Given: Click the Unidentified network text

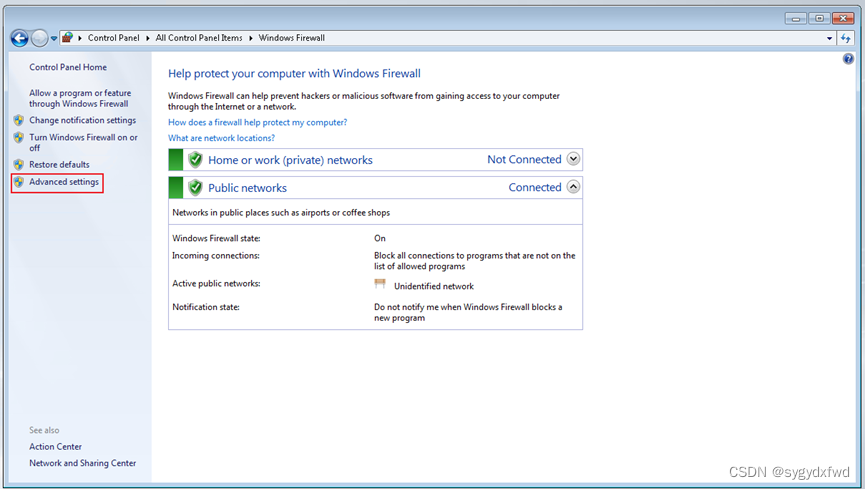Looking at the screenshot, I should coord(434,286).
